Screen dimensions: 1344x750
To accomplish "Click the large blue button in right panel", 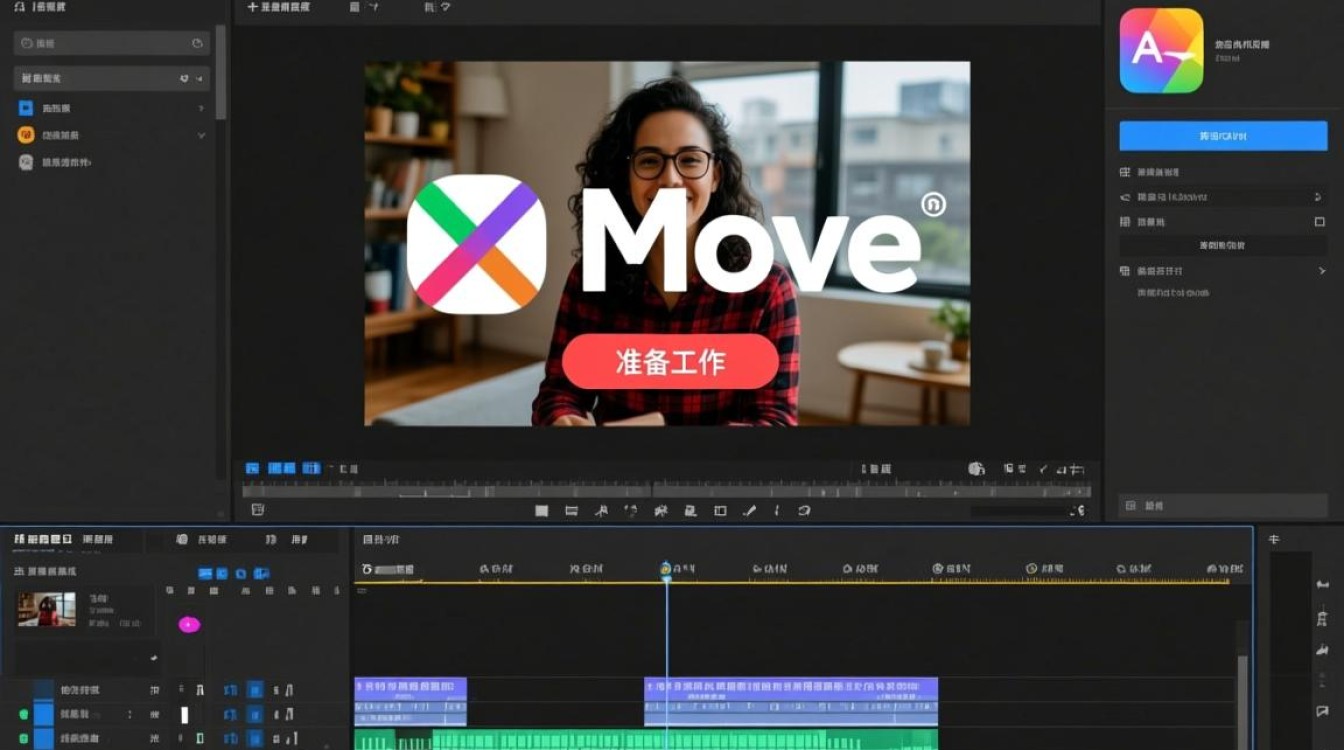I will tap(1223, 136).
